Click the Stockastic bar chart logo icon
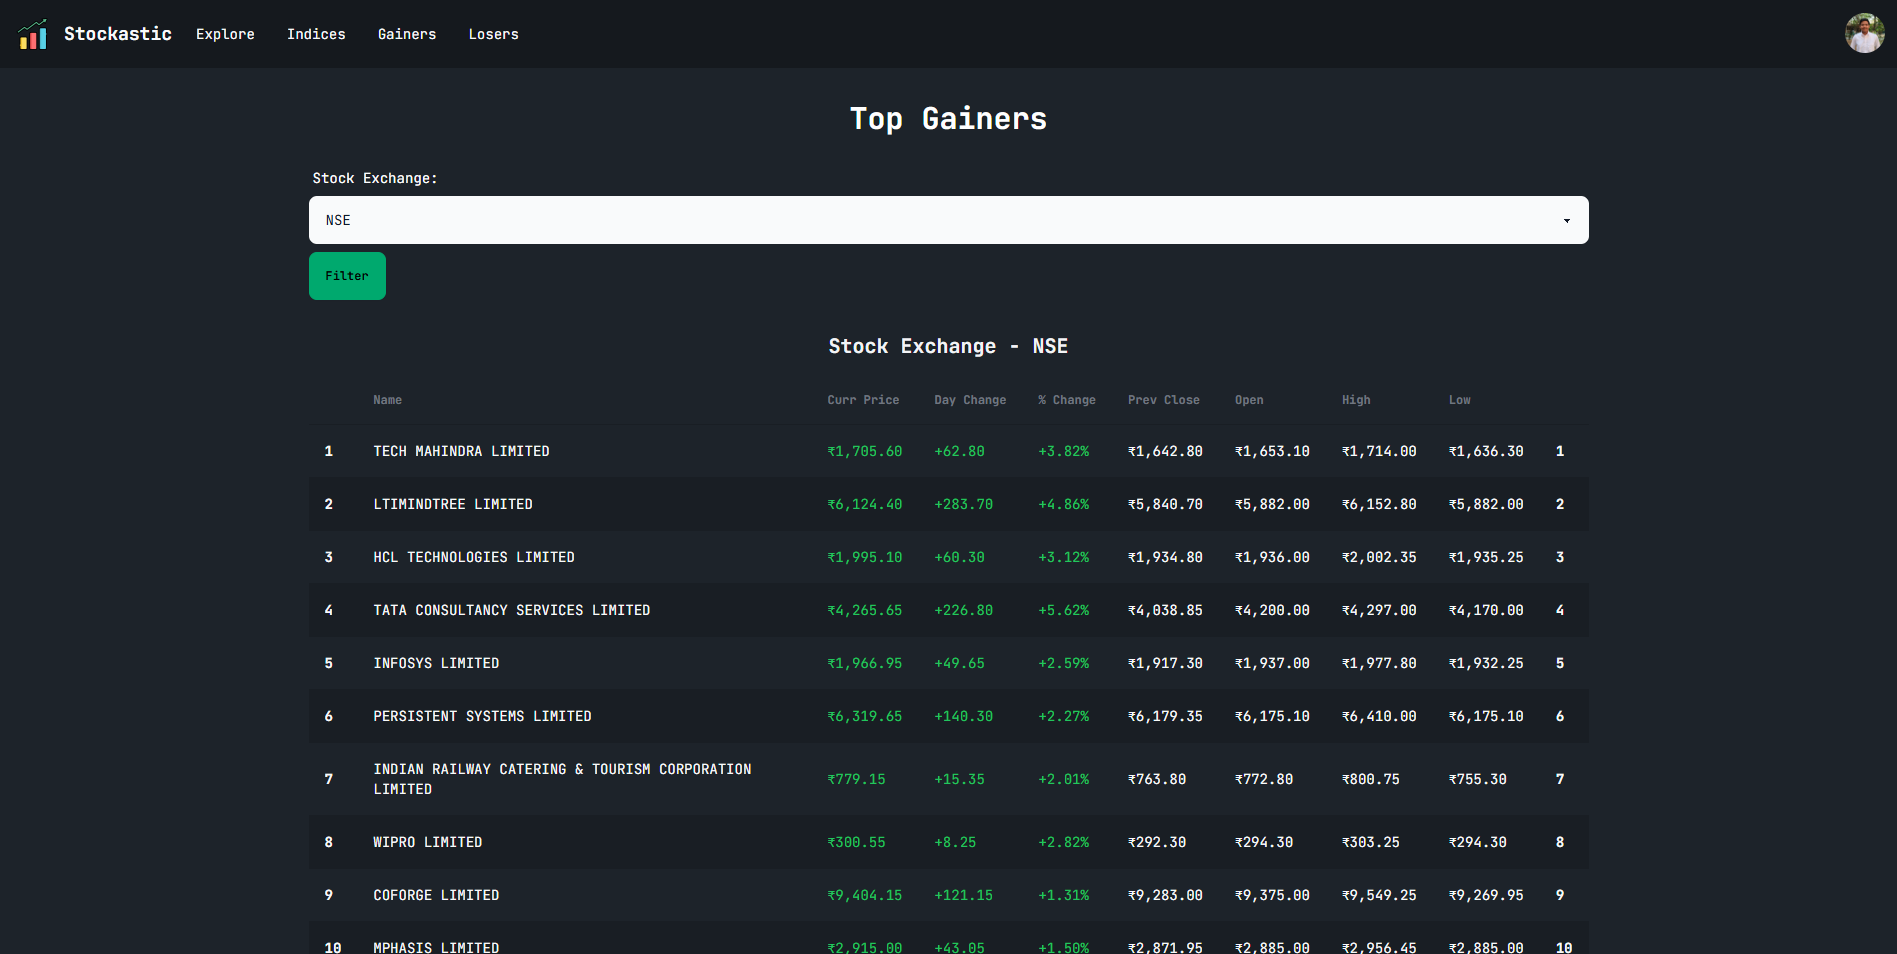 click(x=32, y=34)
